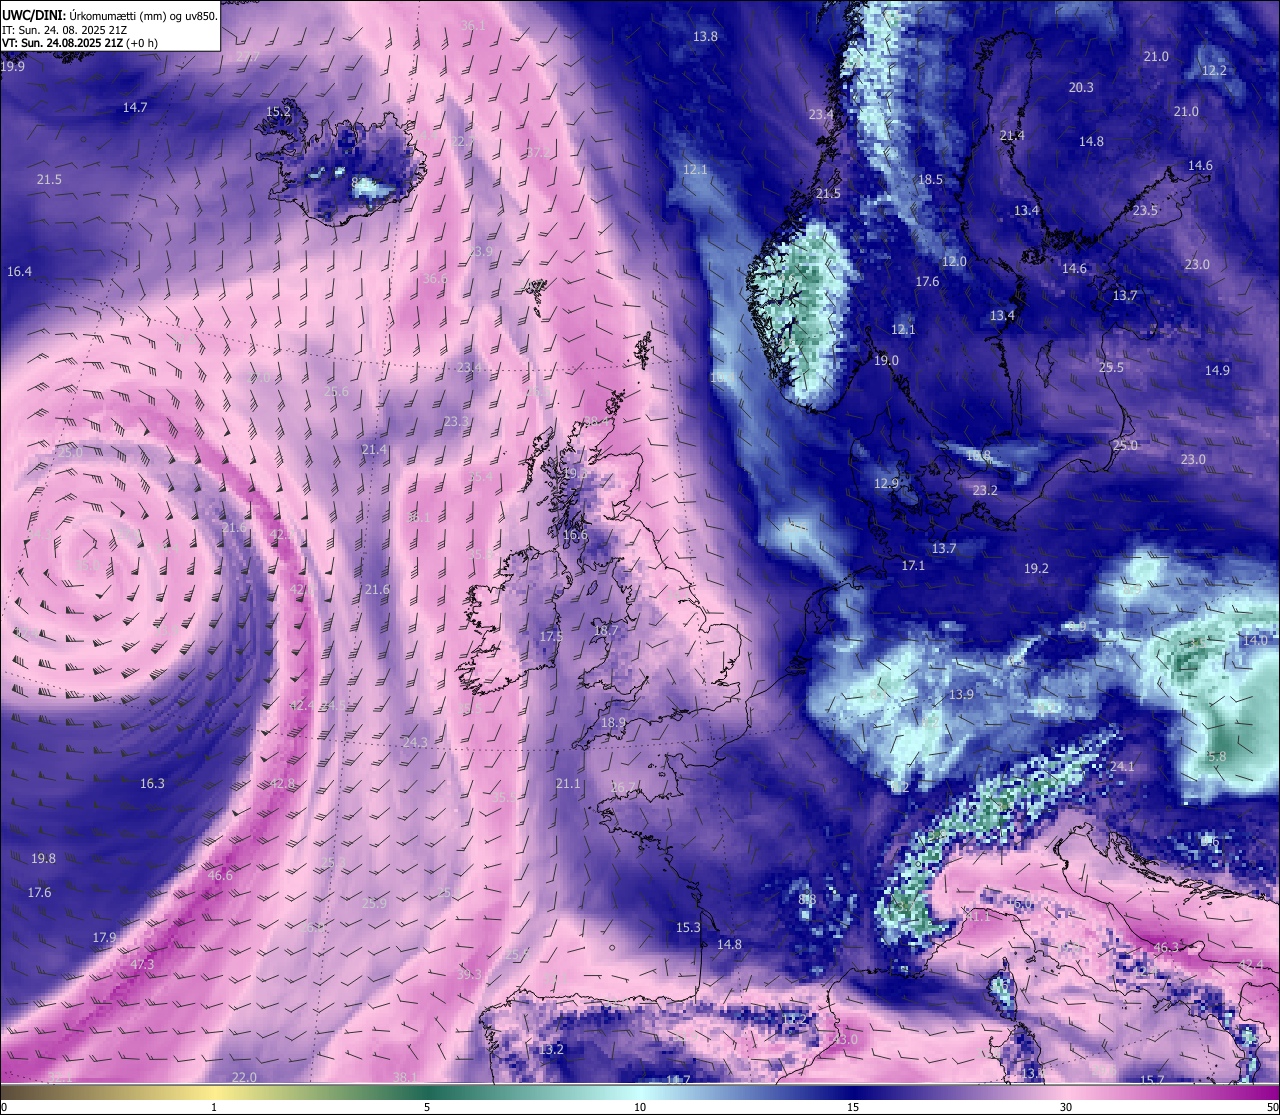The width and height of the screenshot is (1280, 1115).
Task: Click the 14.9 value at right edge
Action: pos(1217,371)
